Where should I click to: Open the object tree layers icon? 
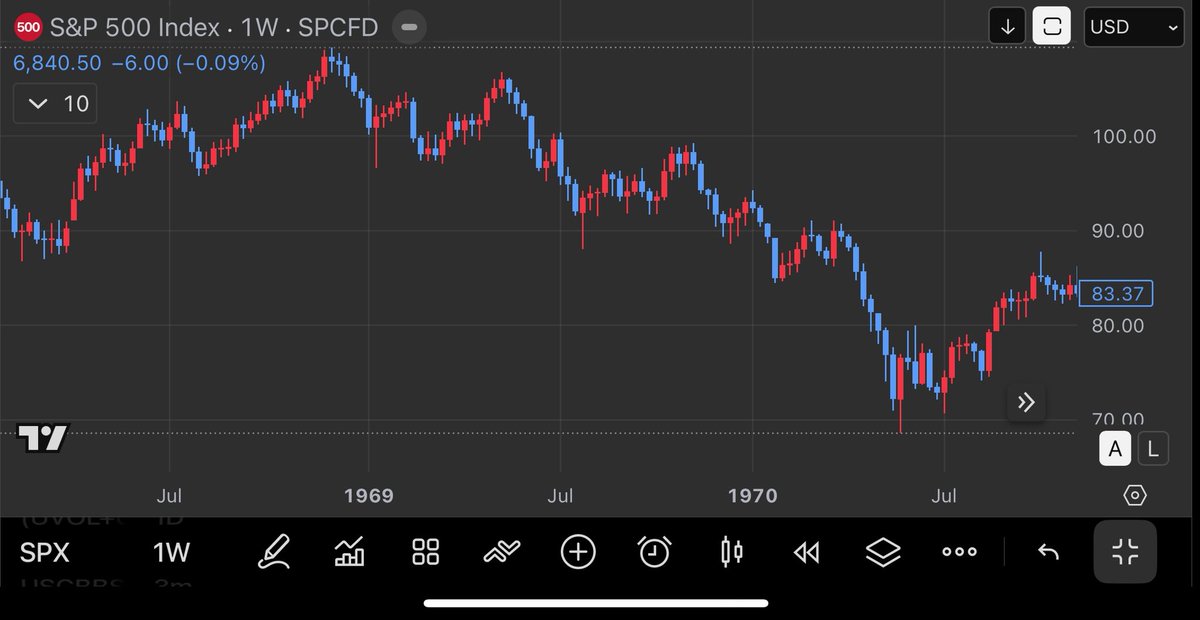point(883,551)
